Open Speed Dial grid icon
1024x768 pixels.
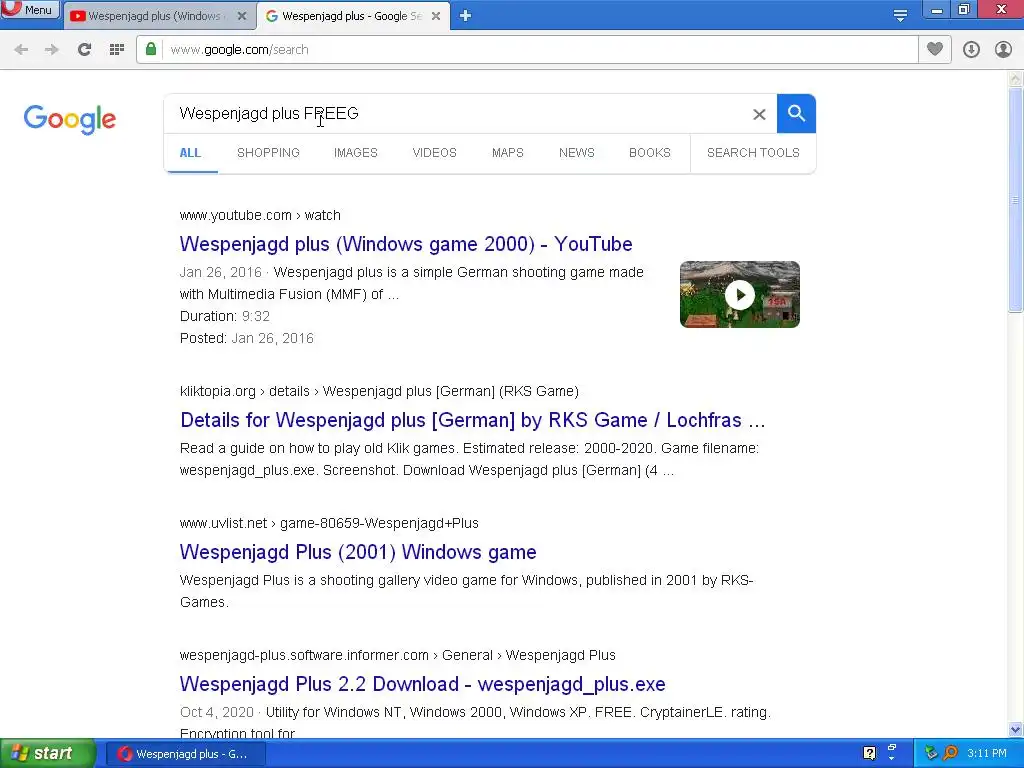(x=117, y=50)
